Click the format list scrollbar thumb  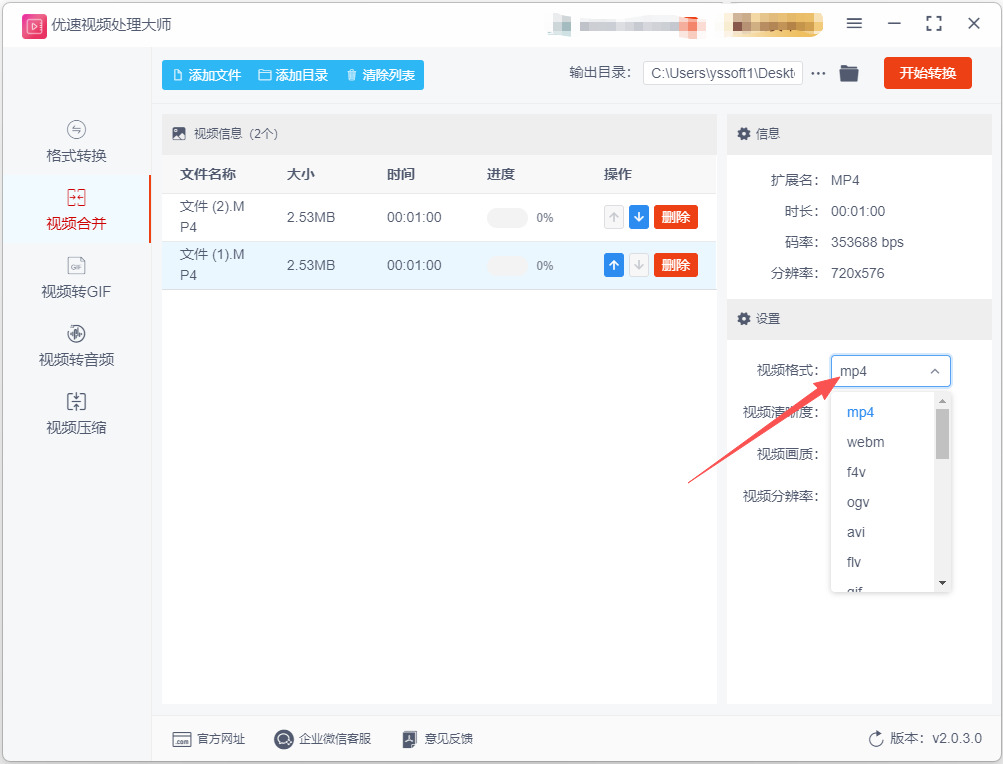pos(942,434)
